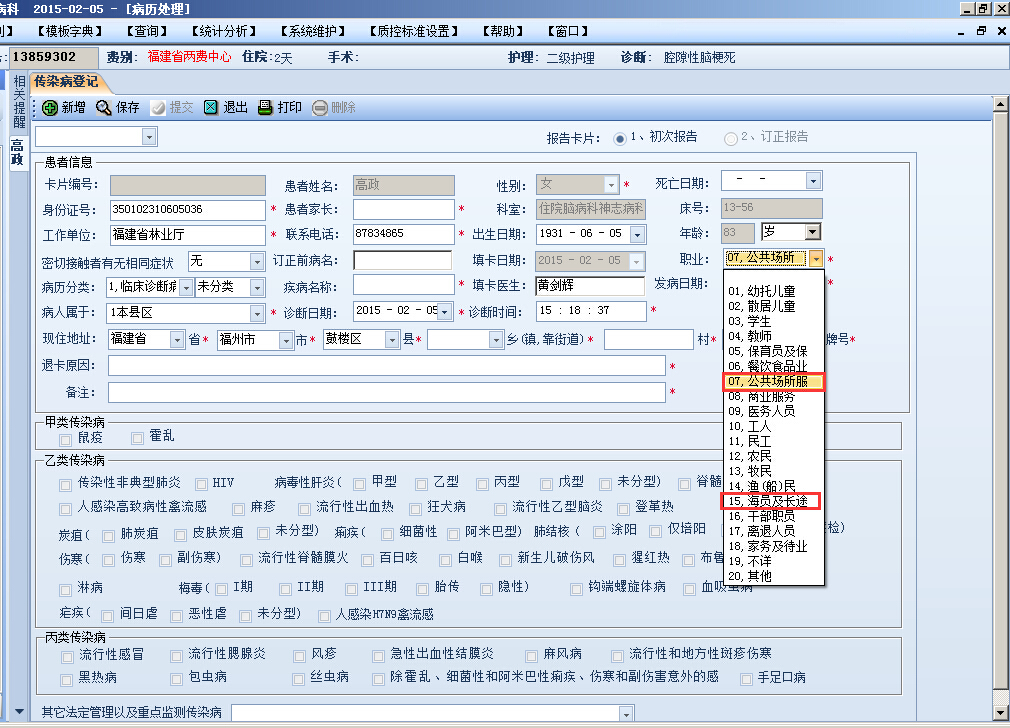
Task: Click the 订正前病名 input field
Action: 403,260
